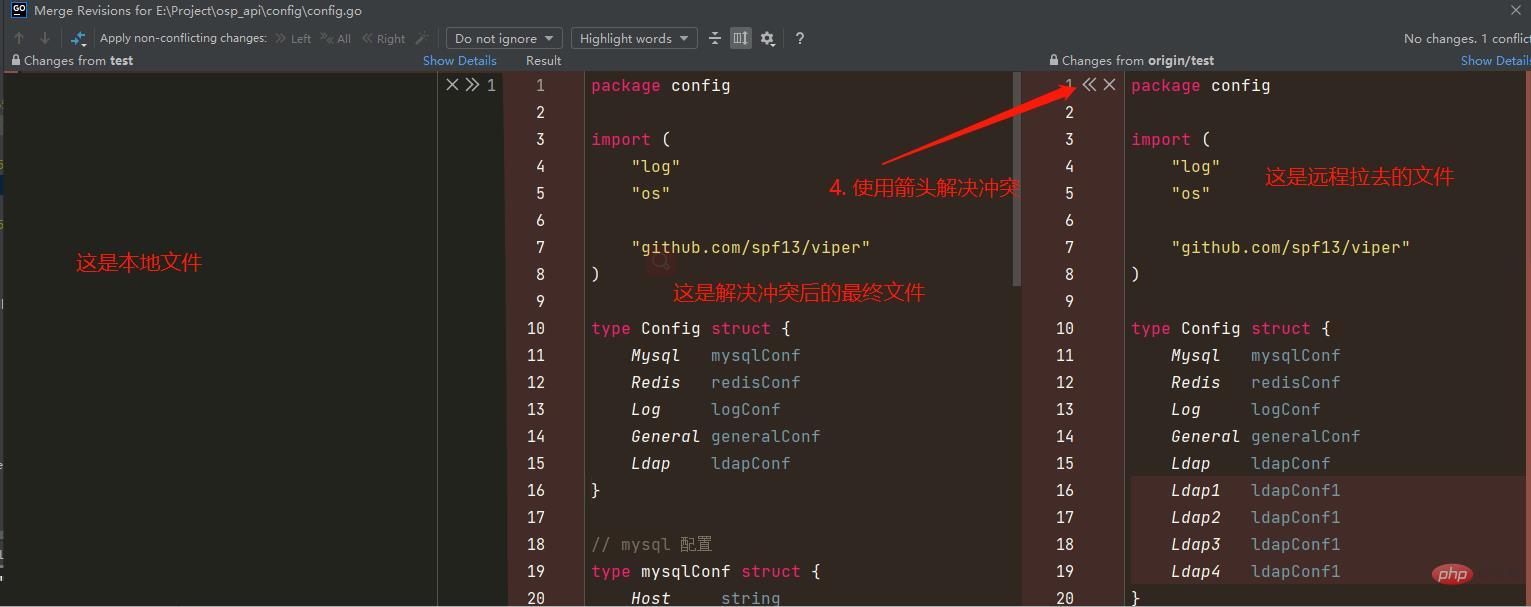Viewport: 1531px width, 607px height.
Task: Click right pane 'Show Details' link
Action: [1495, 60]
